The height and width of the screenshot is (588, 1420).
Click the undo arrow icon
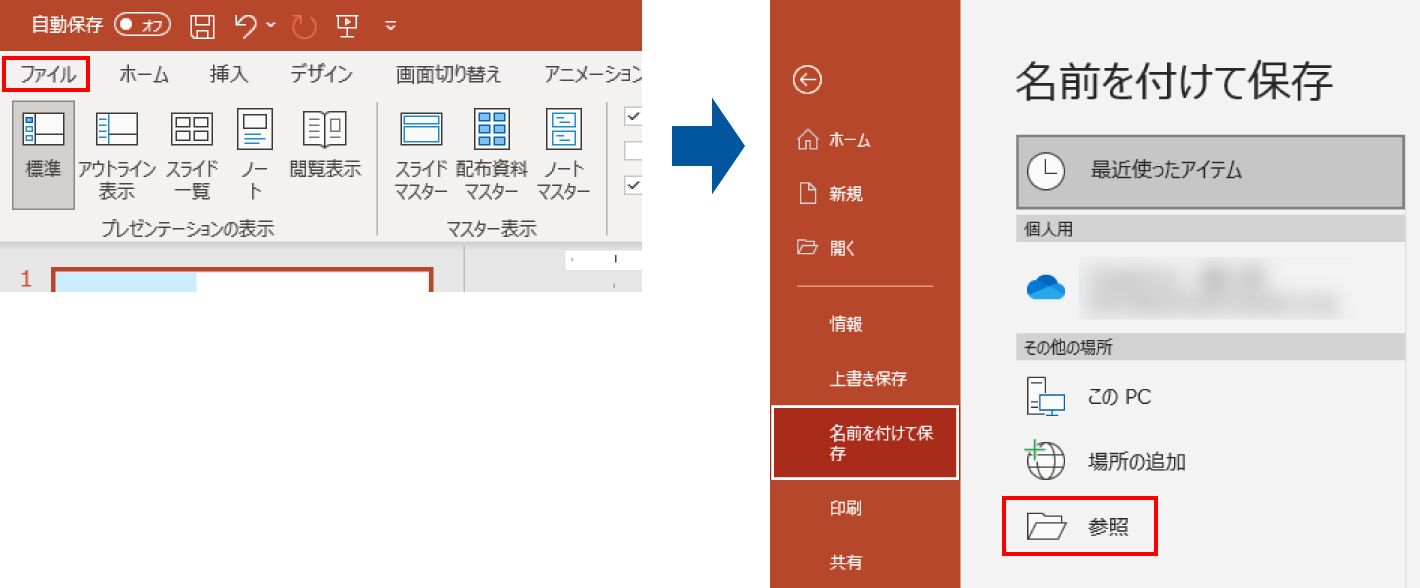click(245, 24)
